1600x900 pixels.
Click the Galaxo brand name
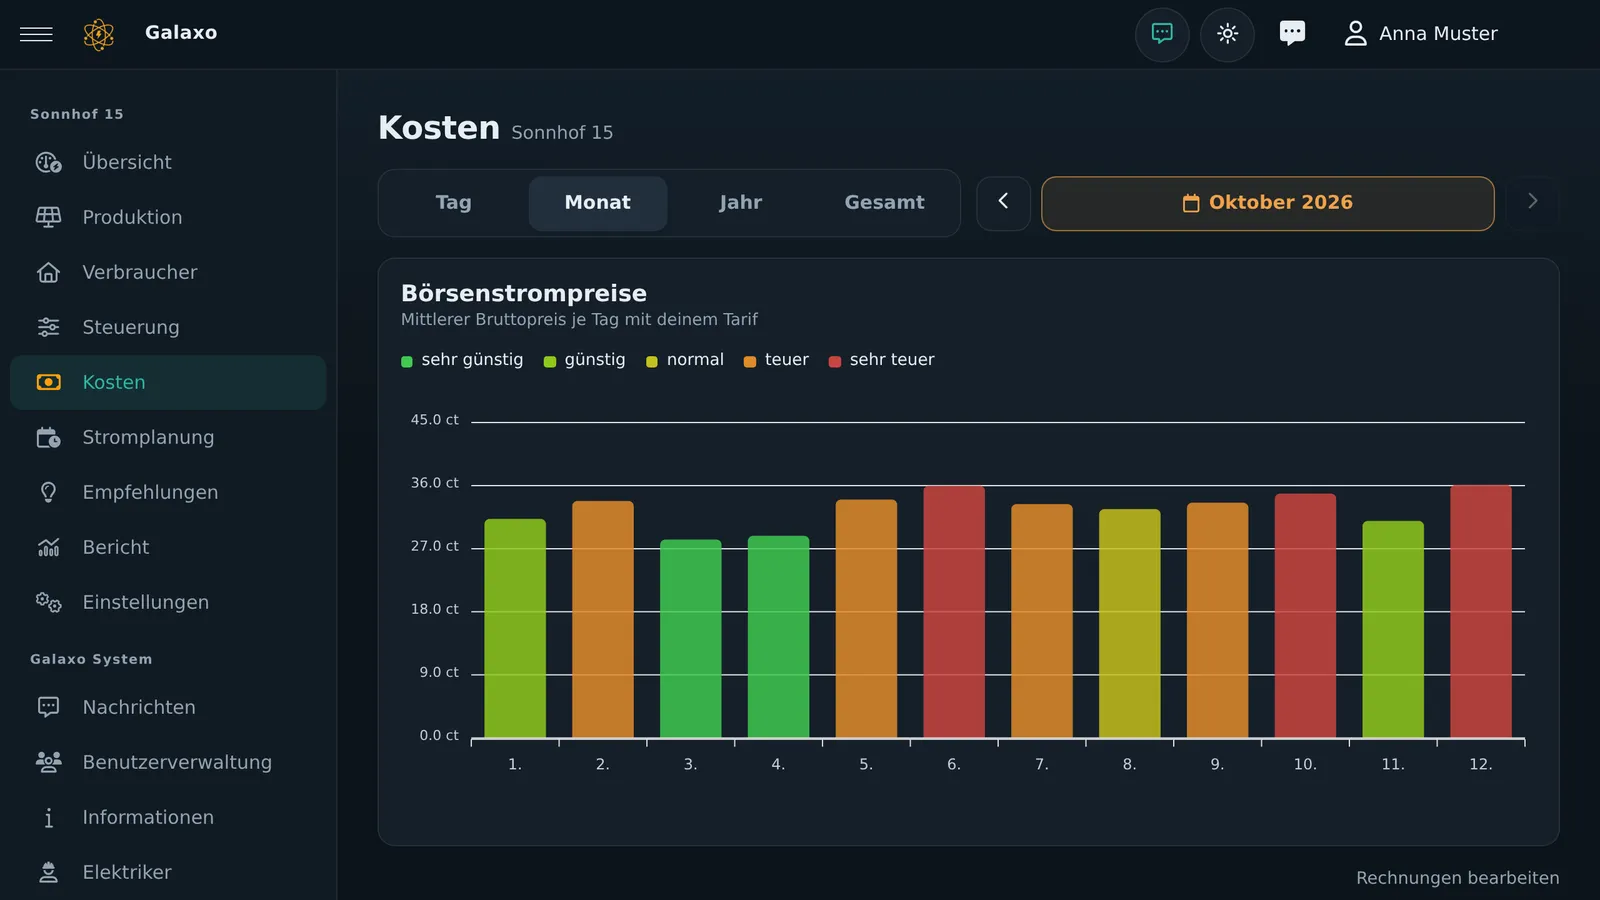tap(181, 33)
